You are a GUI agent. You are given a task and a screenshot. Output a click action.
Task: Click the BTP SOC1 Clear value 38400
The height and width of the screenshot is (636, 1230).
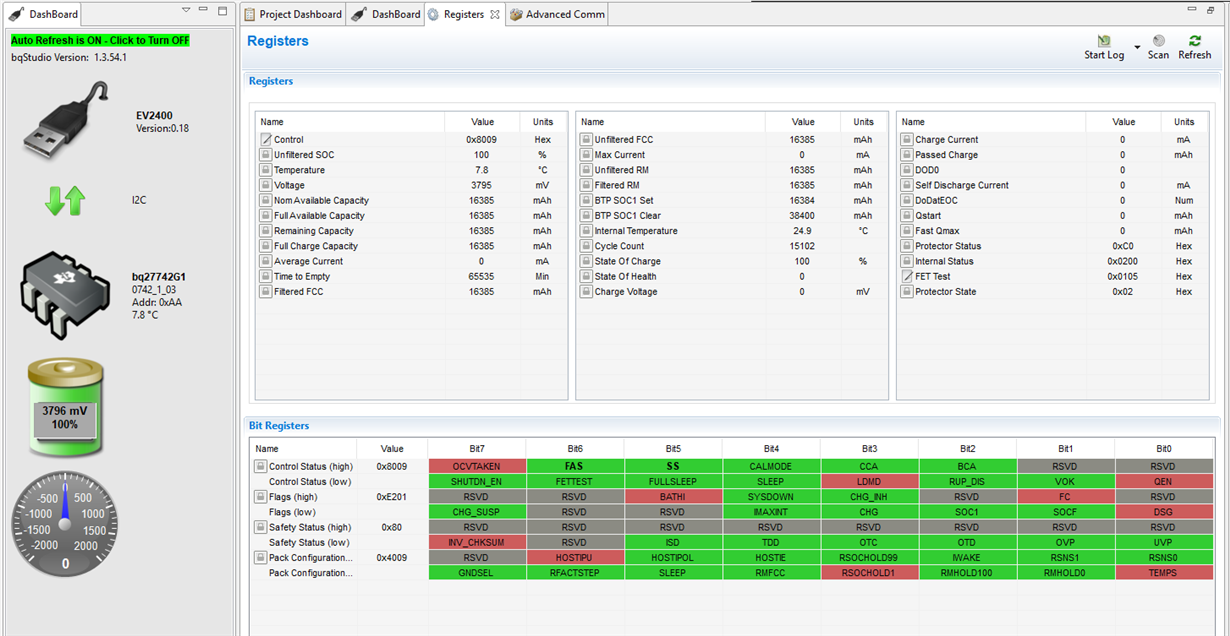coord(802,216)
